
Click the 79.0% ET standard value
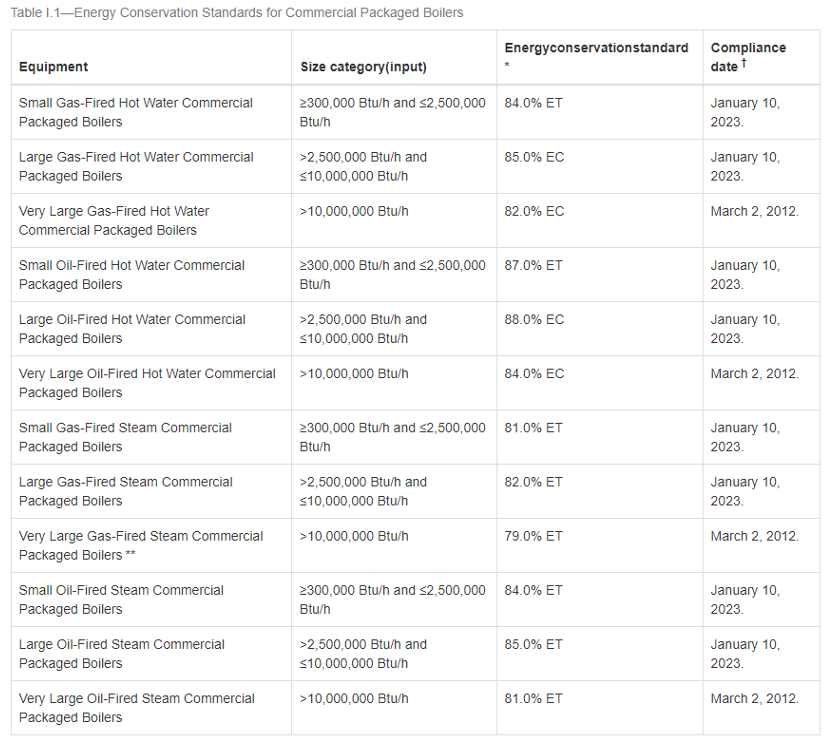click(533, 536)
